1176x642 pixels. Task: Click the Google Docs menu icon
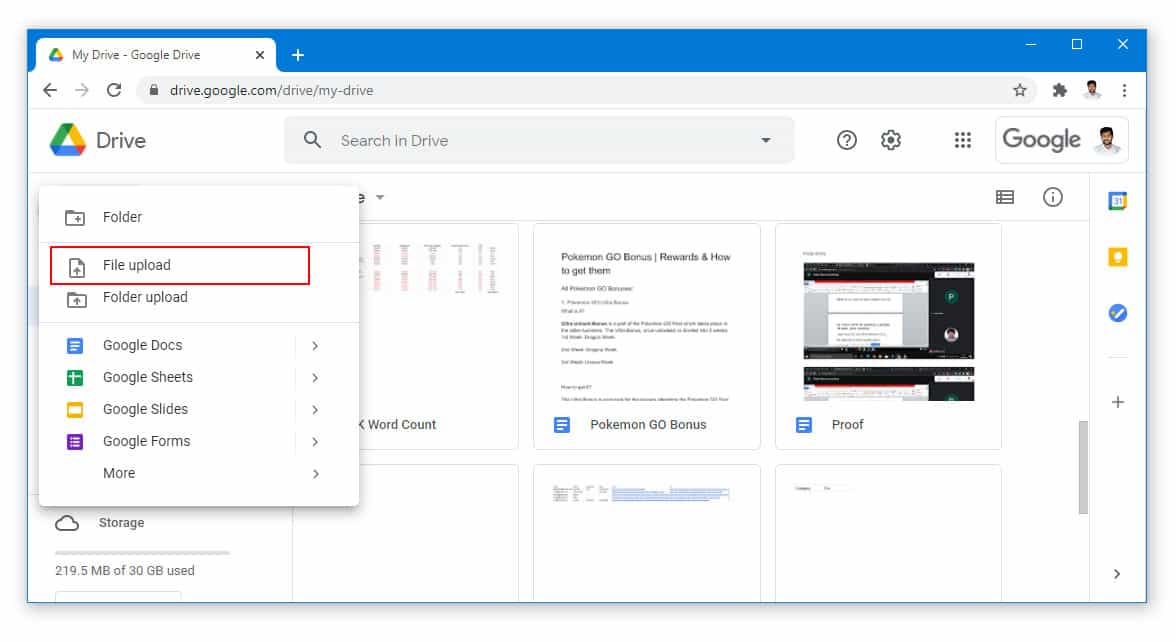tap(75, 346)
